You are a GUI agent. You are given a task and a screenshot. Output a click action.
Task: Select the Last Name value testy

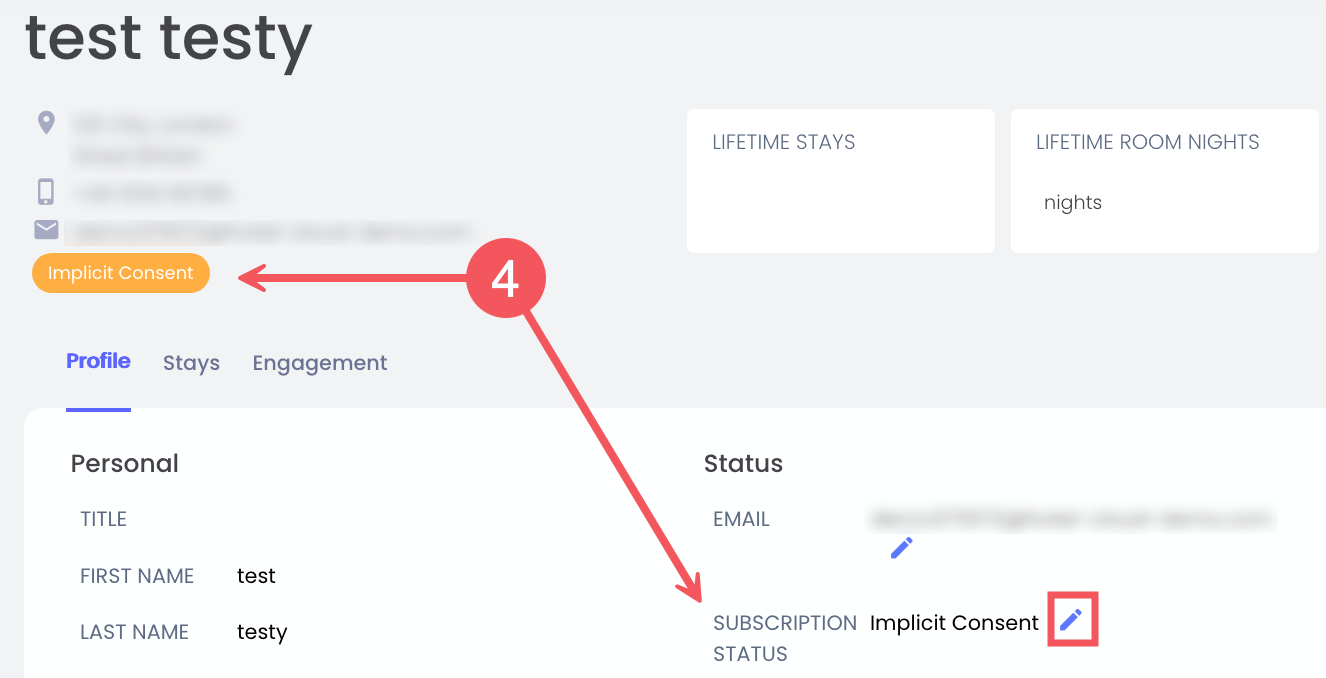click(x=262, y=632)
